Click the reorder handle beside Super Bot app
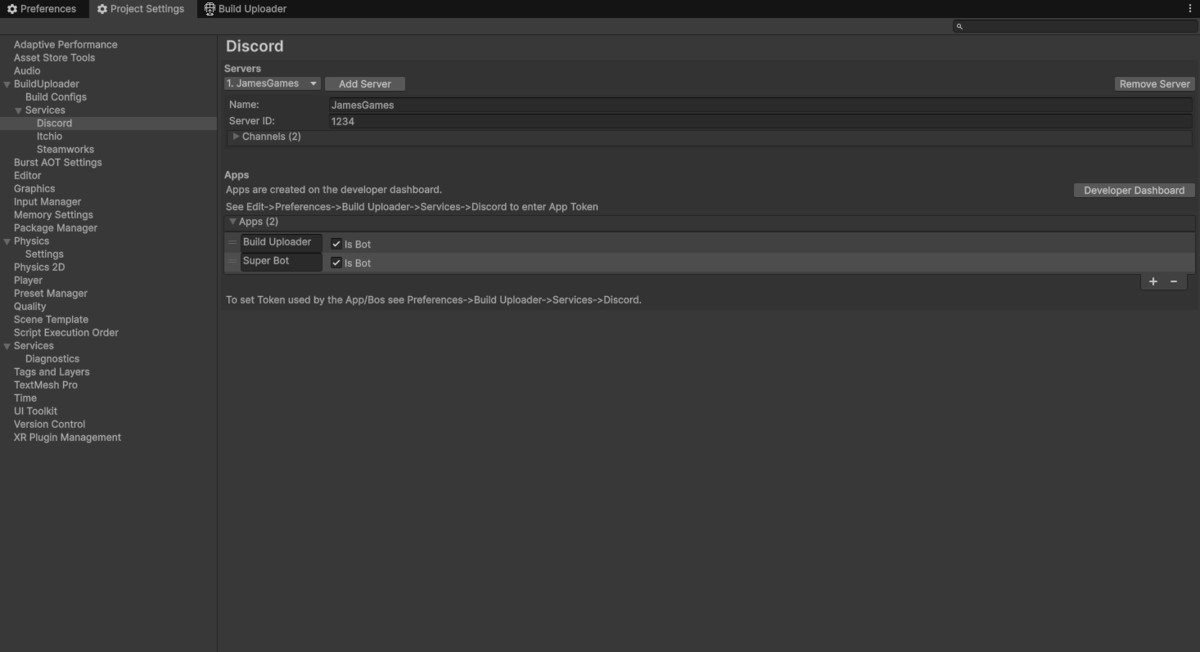This screenshot has height=652, width=1200. (232, 261)
